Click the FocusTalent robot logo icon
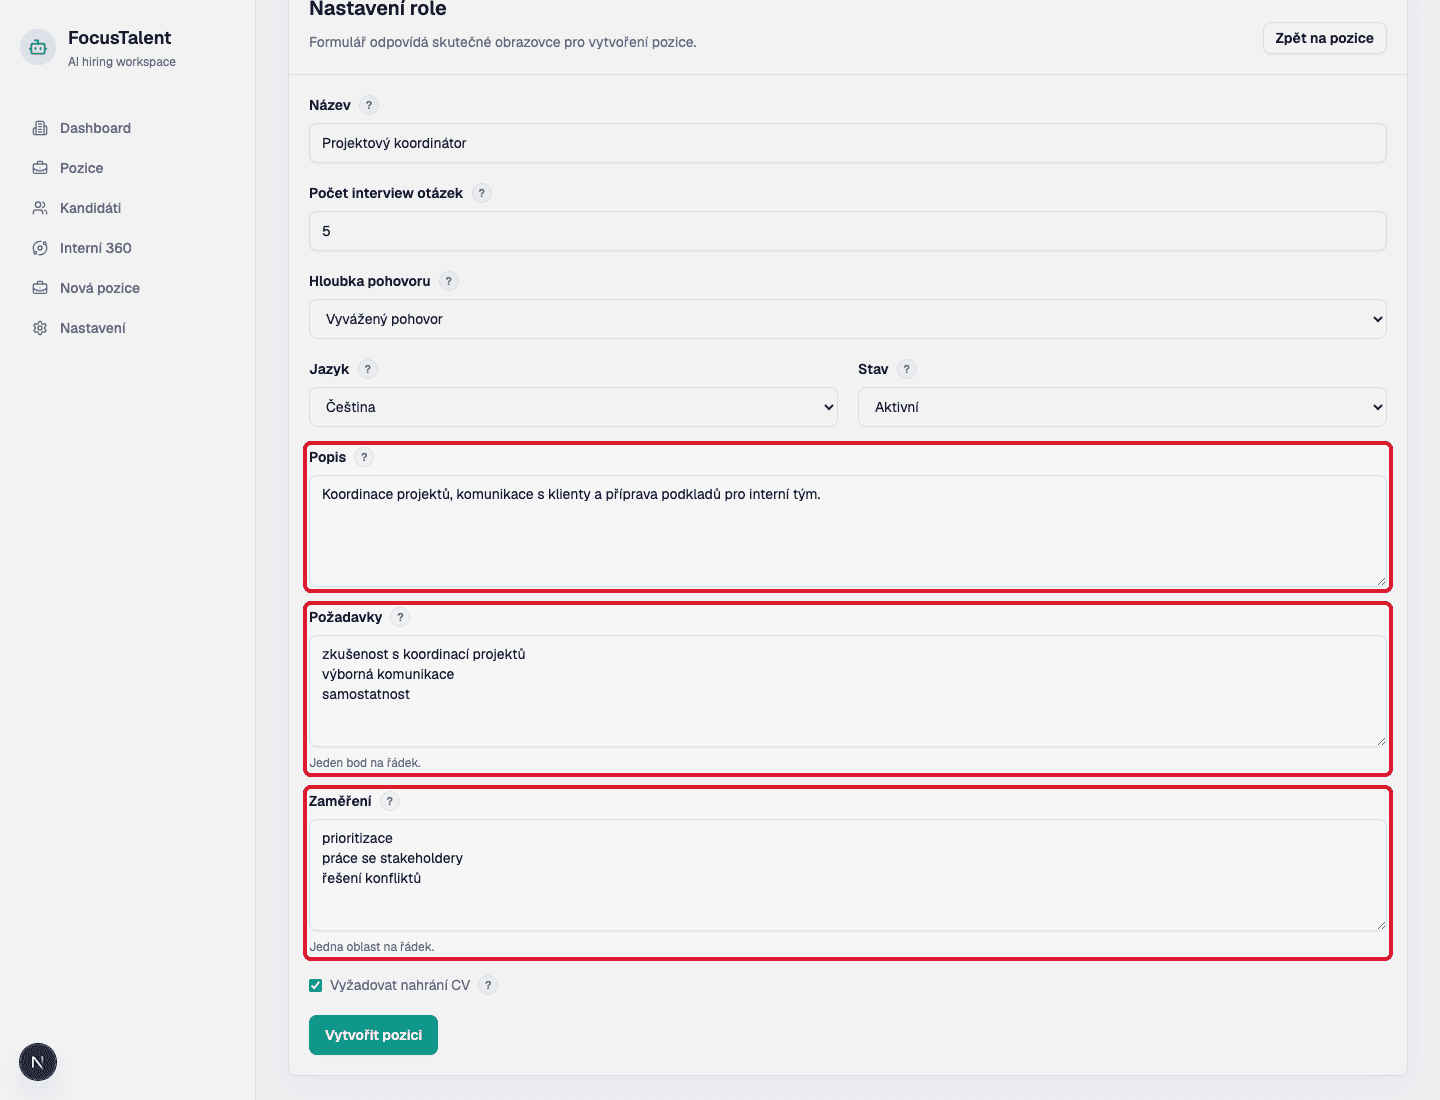1440x1100 pixels. [38, 47]
